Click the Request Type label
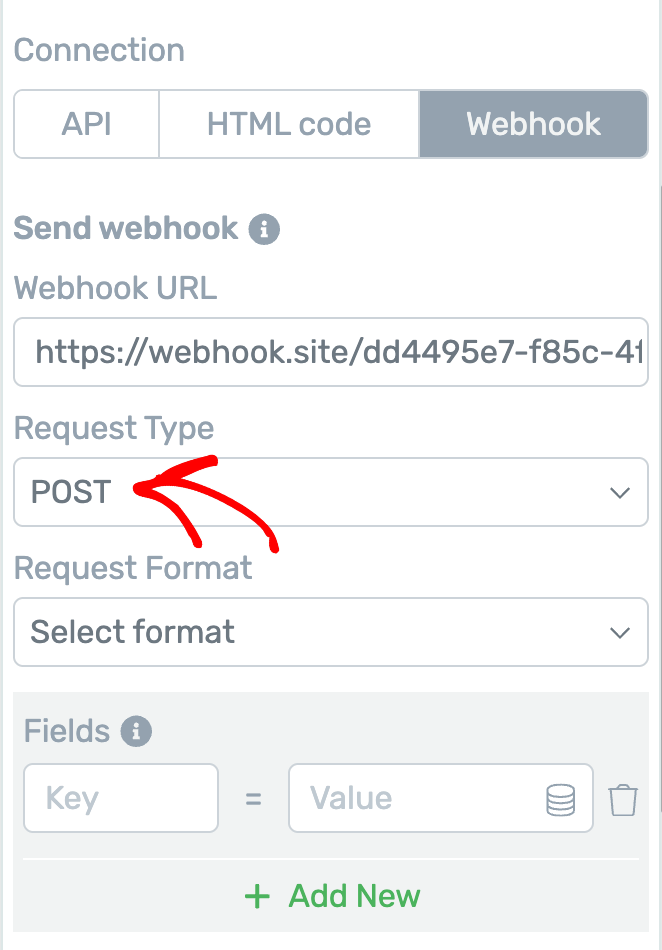 [114, 428]
